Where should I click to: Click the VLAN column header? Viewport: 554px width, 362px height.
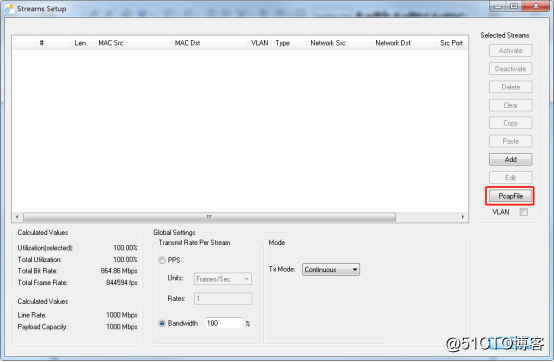[259, 43]
